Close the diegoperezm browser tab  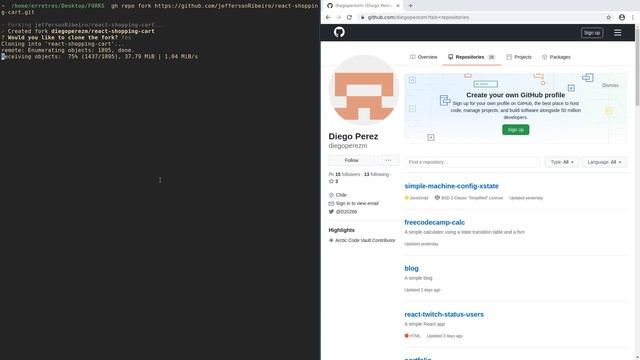[x=398, y=6]
